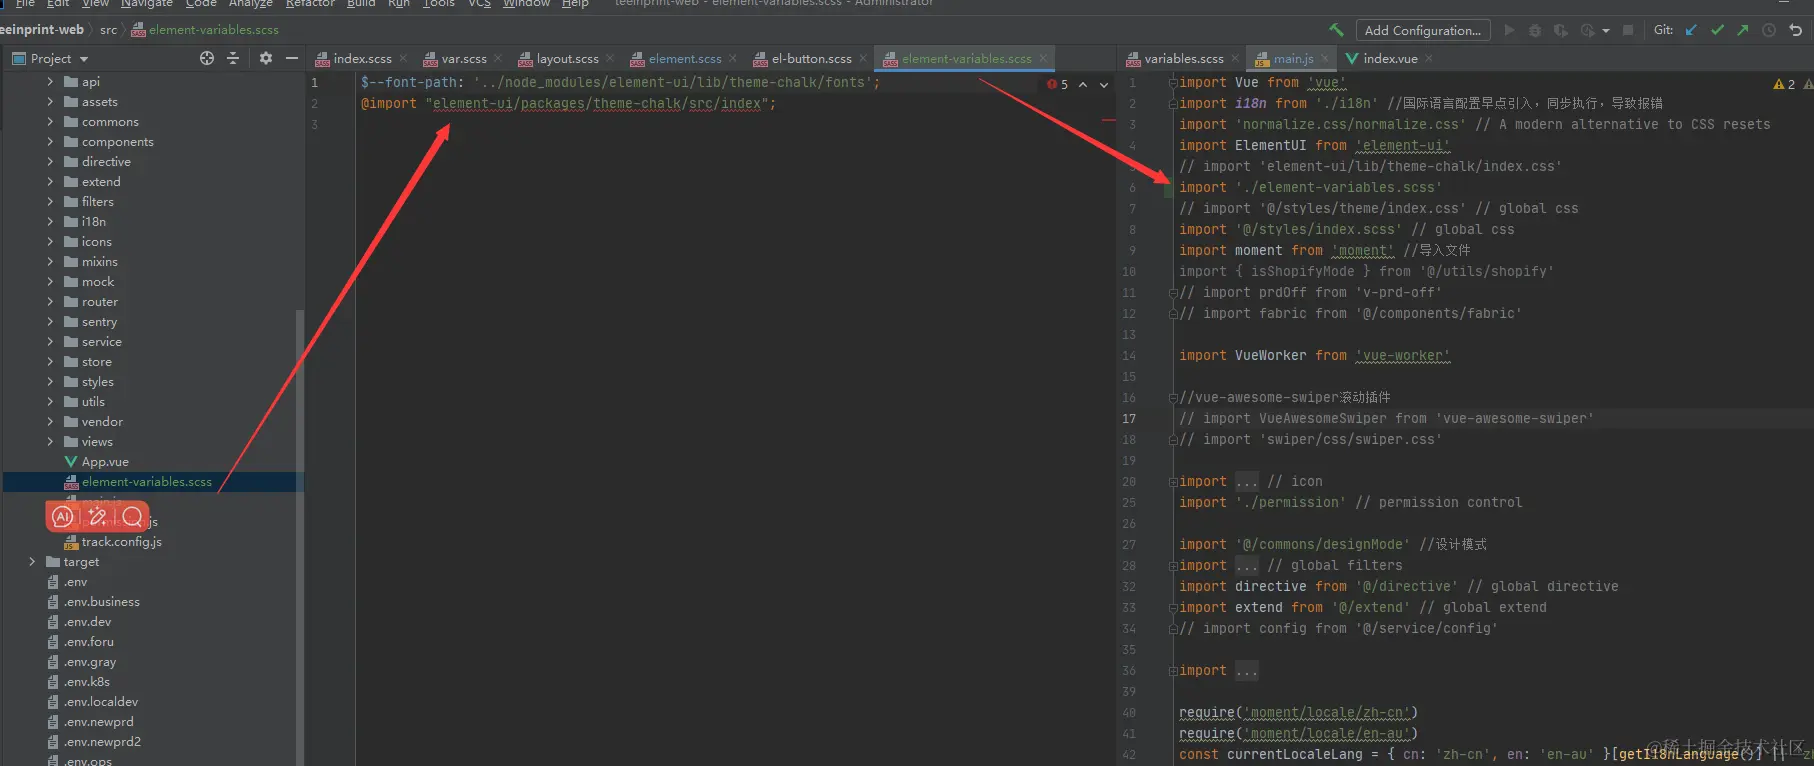The height and width of the screenshot is (766, 1814).
Task: Expand the api folder
Action: click(x=50, y=82)
